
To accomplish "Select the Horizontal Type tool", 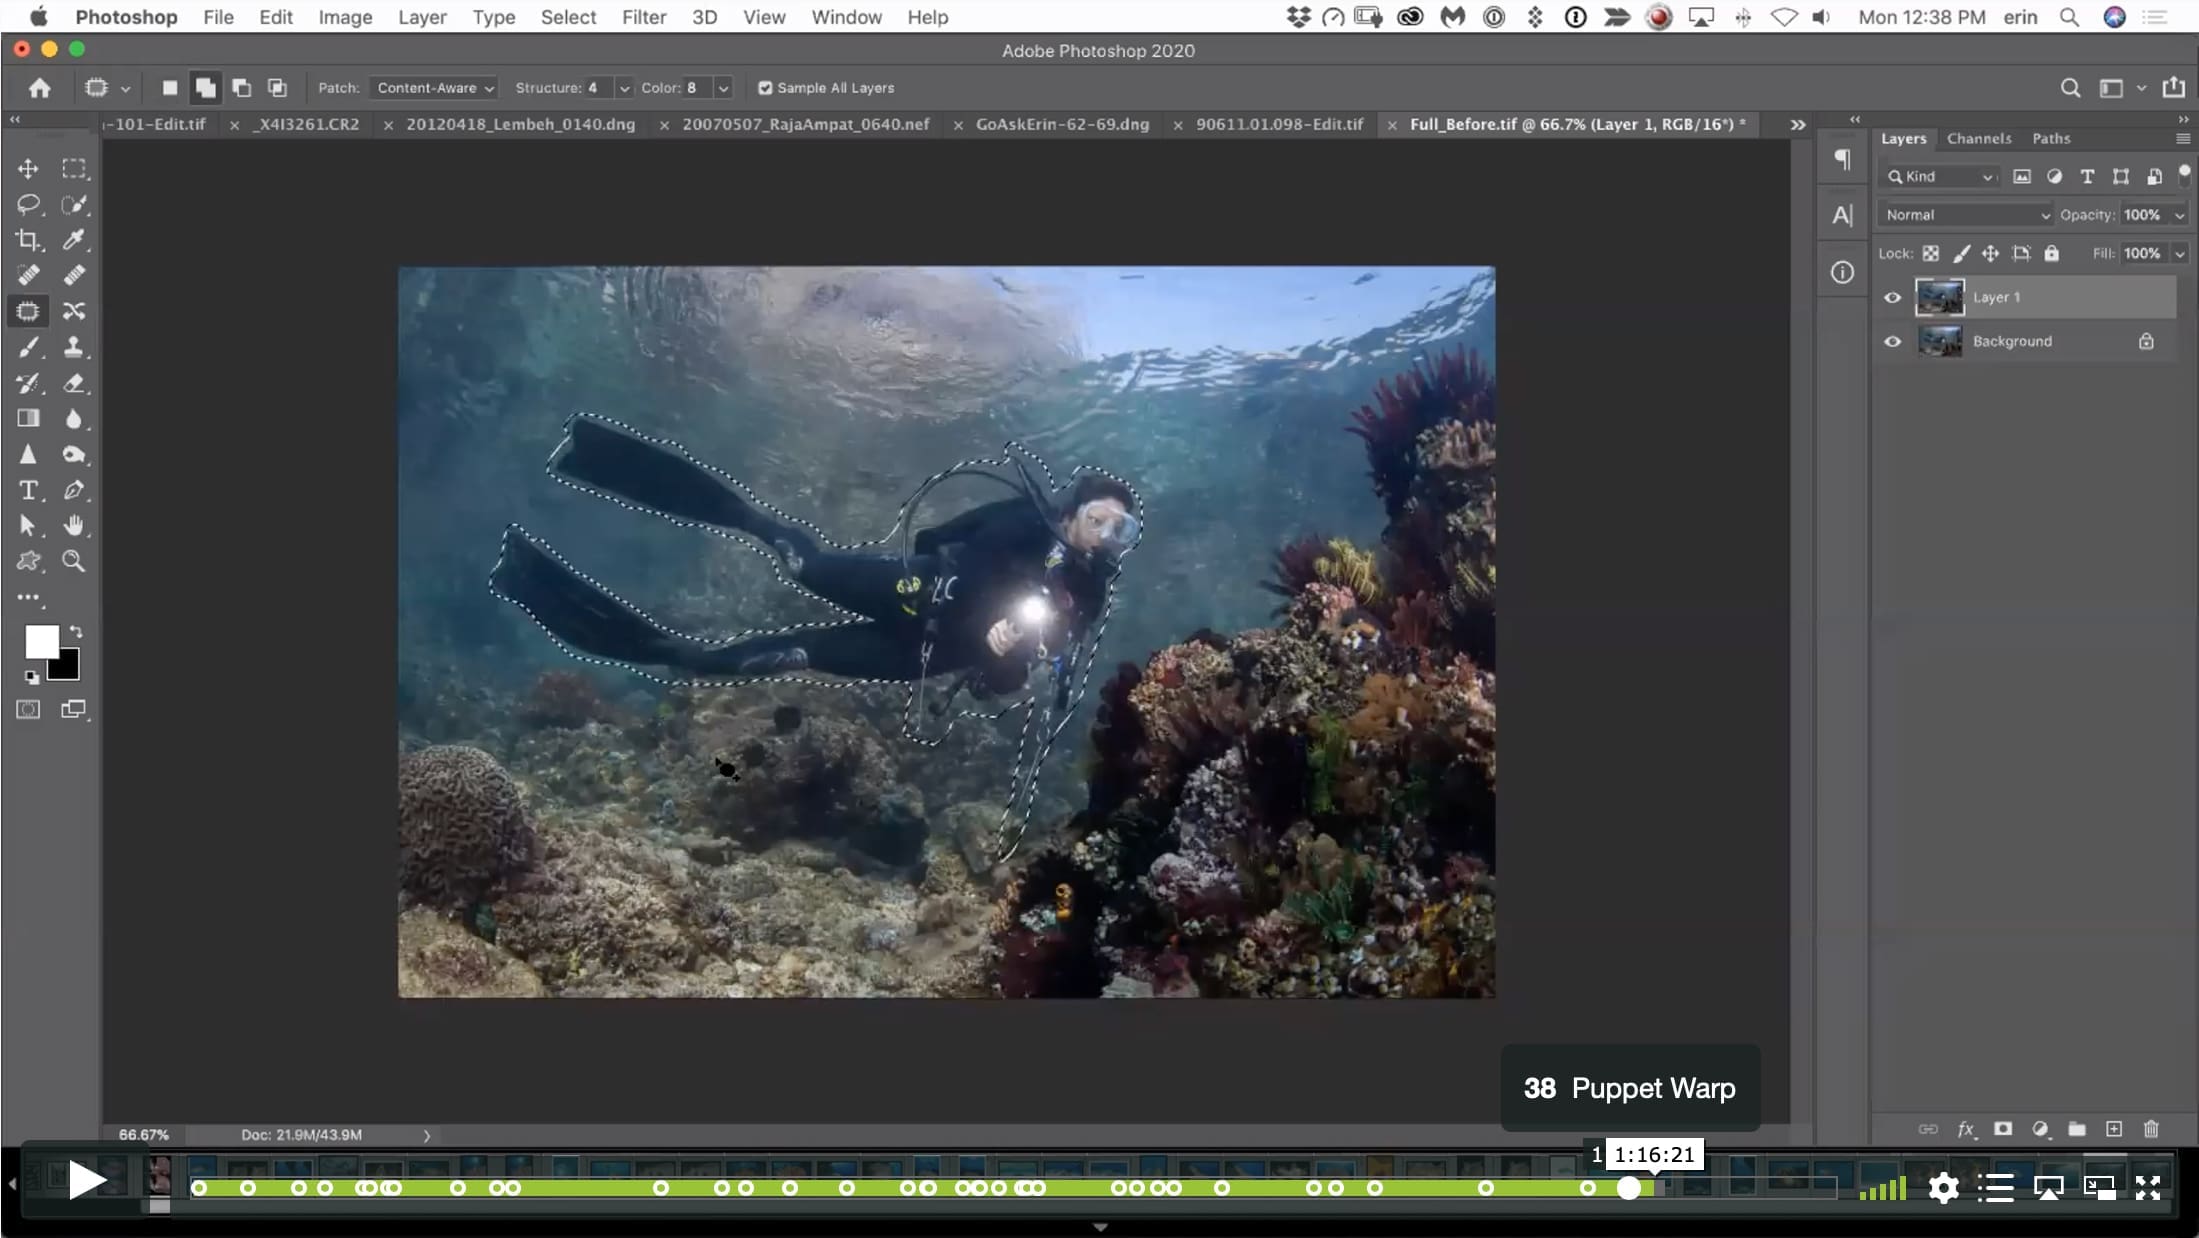I will coord(28,490).
